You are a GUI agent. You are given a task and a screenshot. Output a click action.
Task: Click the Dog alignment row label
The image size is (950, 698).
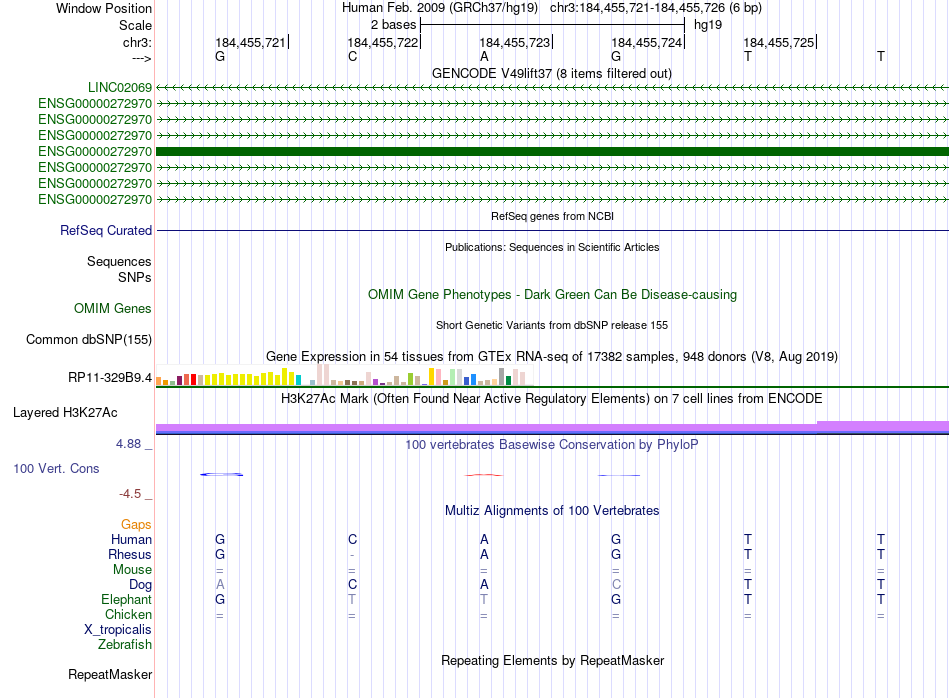coord(141,585)
